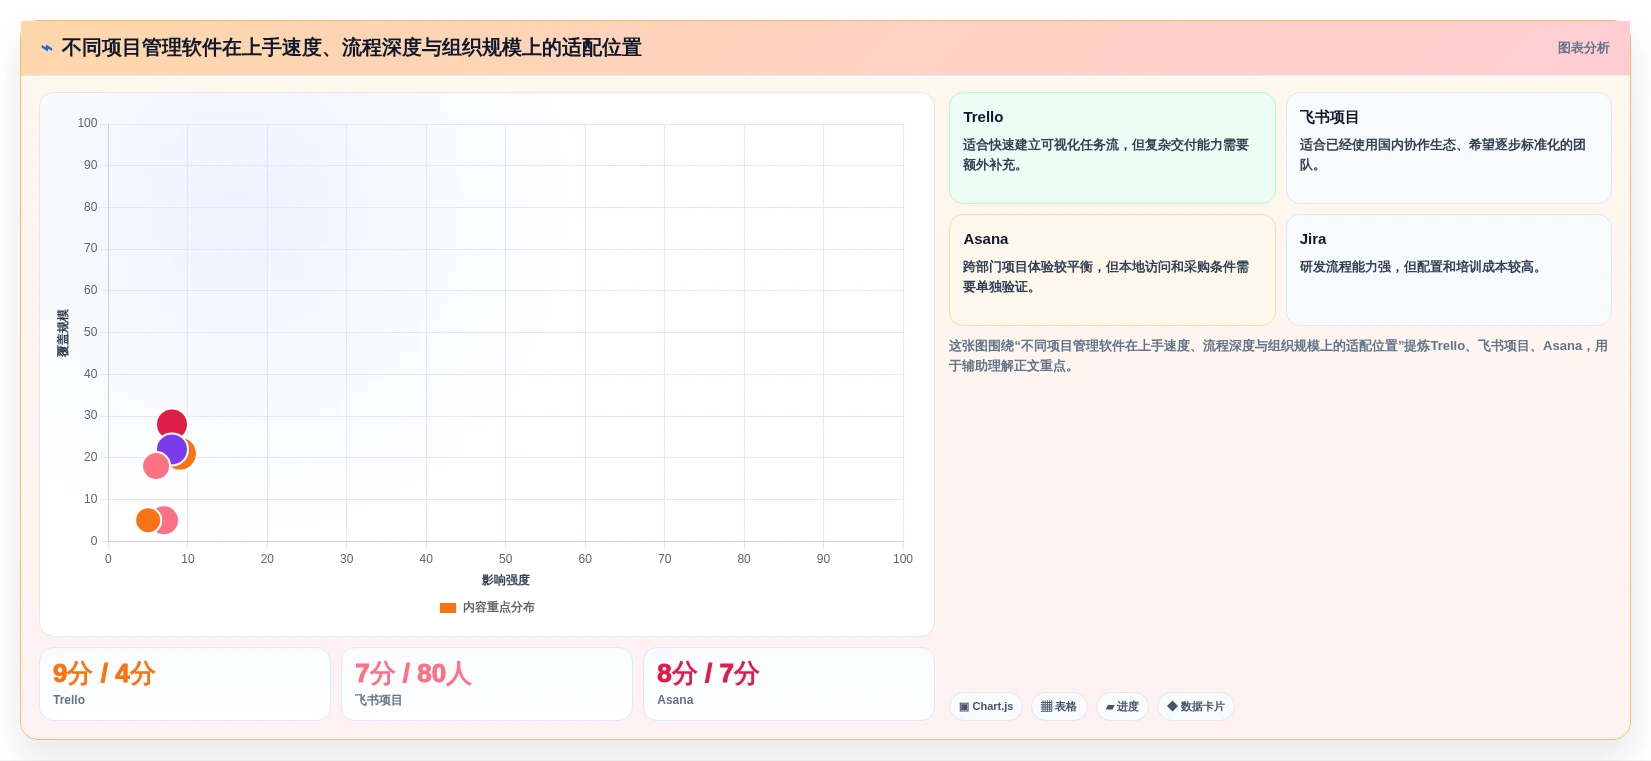Click the 图表分析 label in the header
Image resolution: width=1651 pixels, height=761 pixels.
point(1583,48)
